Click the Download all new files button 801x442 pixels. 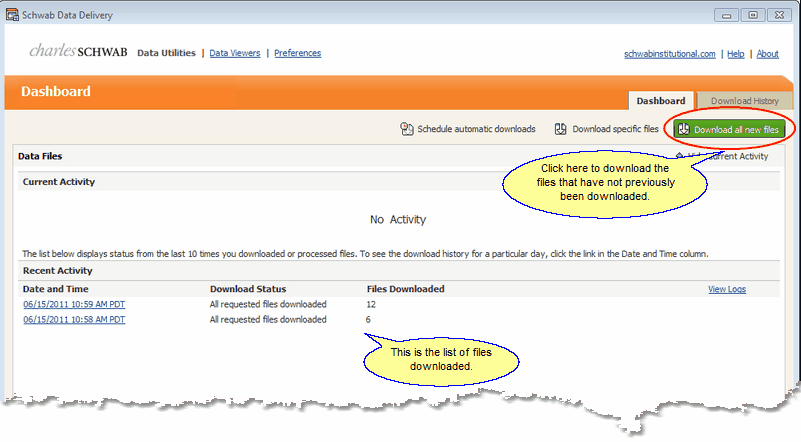[x=729, y=129]
